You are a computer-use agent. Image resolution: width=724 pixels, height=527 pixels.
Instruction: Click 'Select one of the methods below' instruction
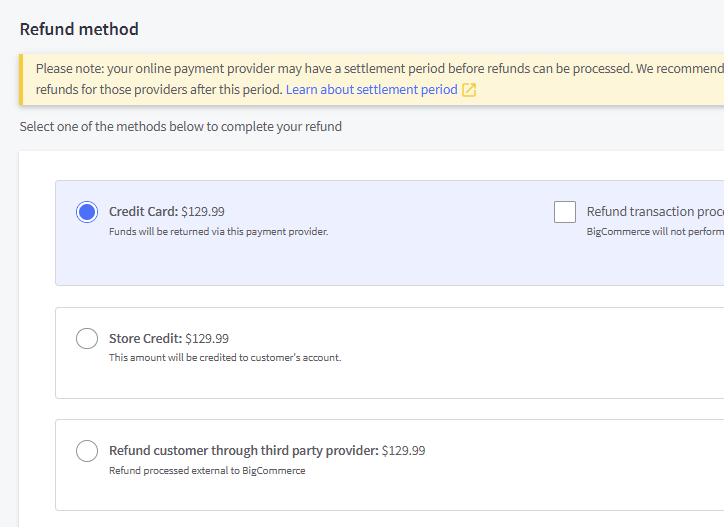(x=180, y=127)
